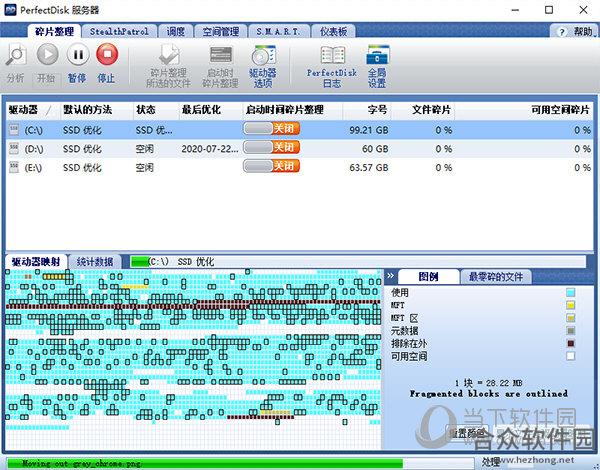Click the 使用 (used) cyan color swatch
The height and width of the screenshot is (470, 600).
click(x=570, y=293)
